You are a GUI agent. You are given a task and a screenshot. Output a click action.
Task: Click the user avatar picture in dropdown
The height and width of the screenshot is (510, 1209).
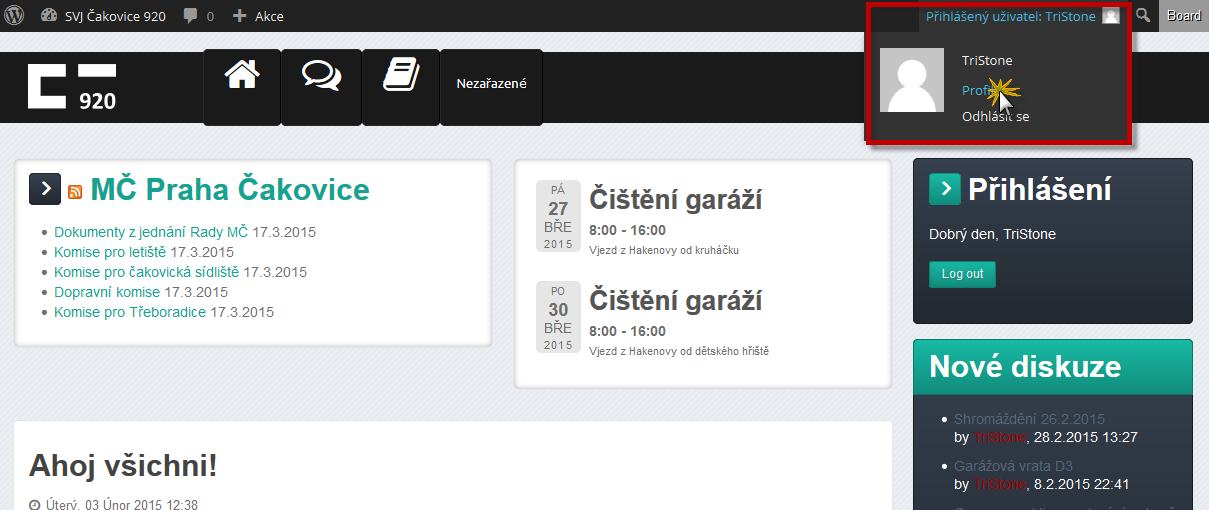pyautogui.click(x=912, y=80)
